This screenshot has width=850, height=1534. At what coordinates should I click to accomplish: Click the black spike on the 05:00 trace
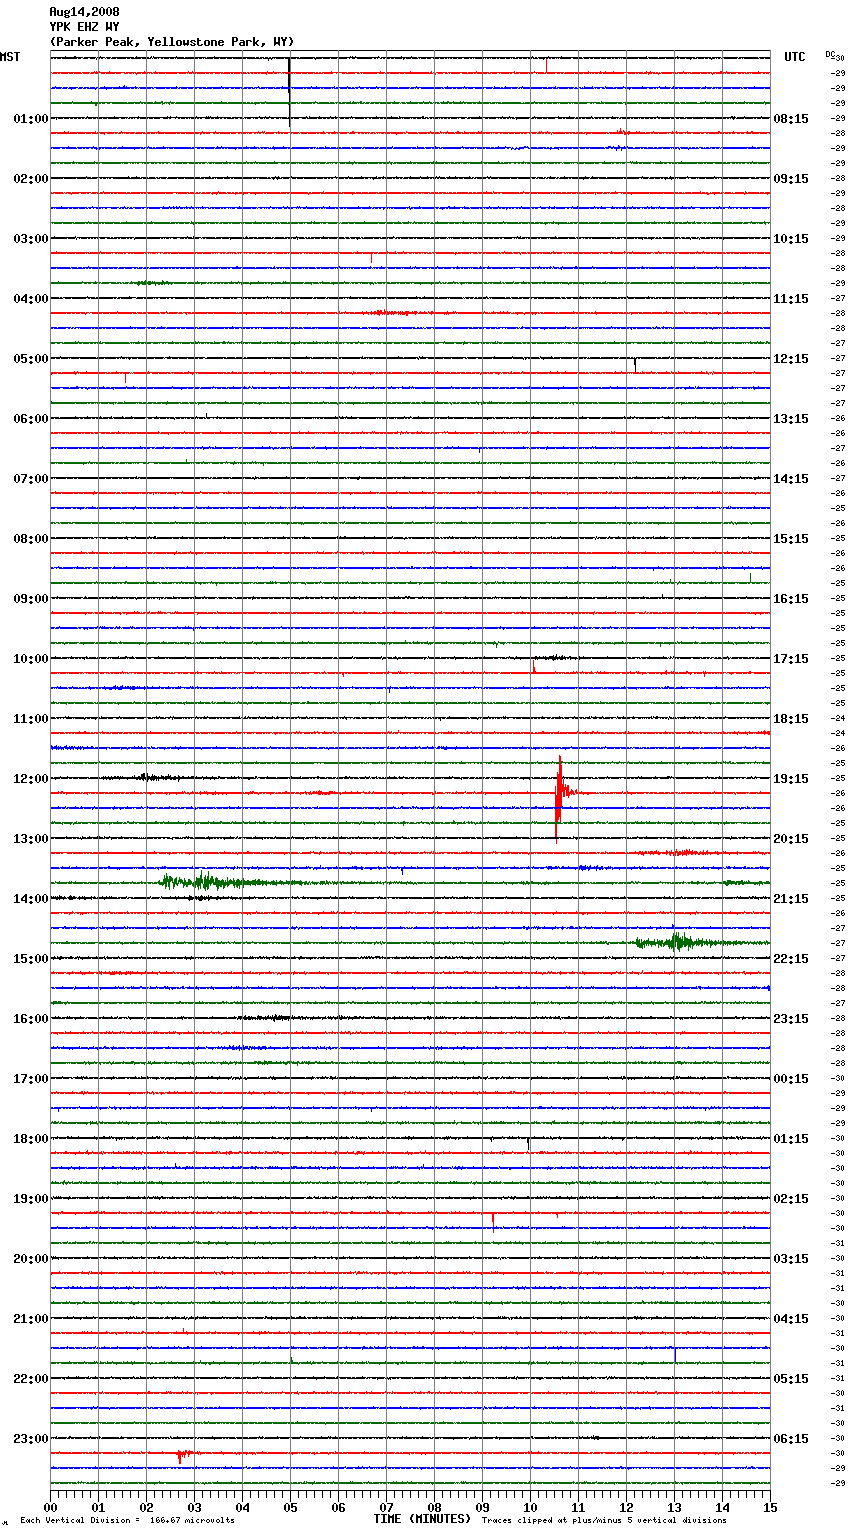click(635, 363)
